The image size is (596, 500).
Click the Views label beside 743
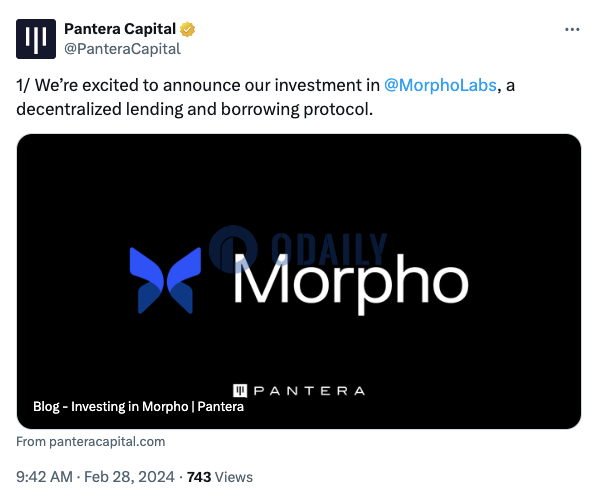234,477
